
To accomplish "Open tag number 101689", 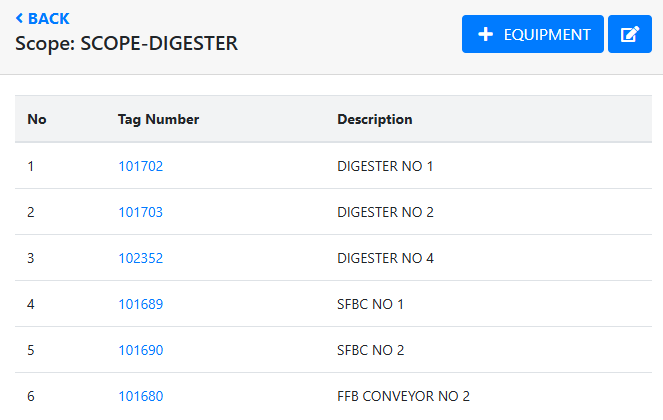I will (140, 304).
